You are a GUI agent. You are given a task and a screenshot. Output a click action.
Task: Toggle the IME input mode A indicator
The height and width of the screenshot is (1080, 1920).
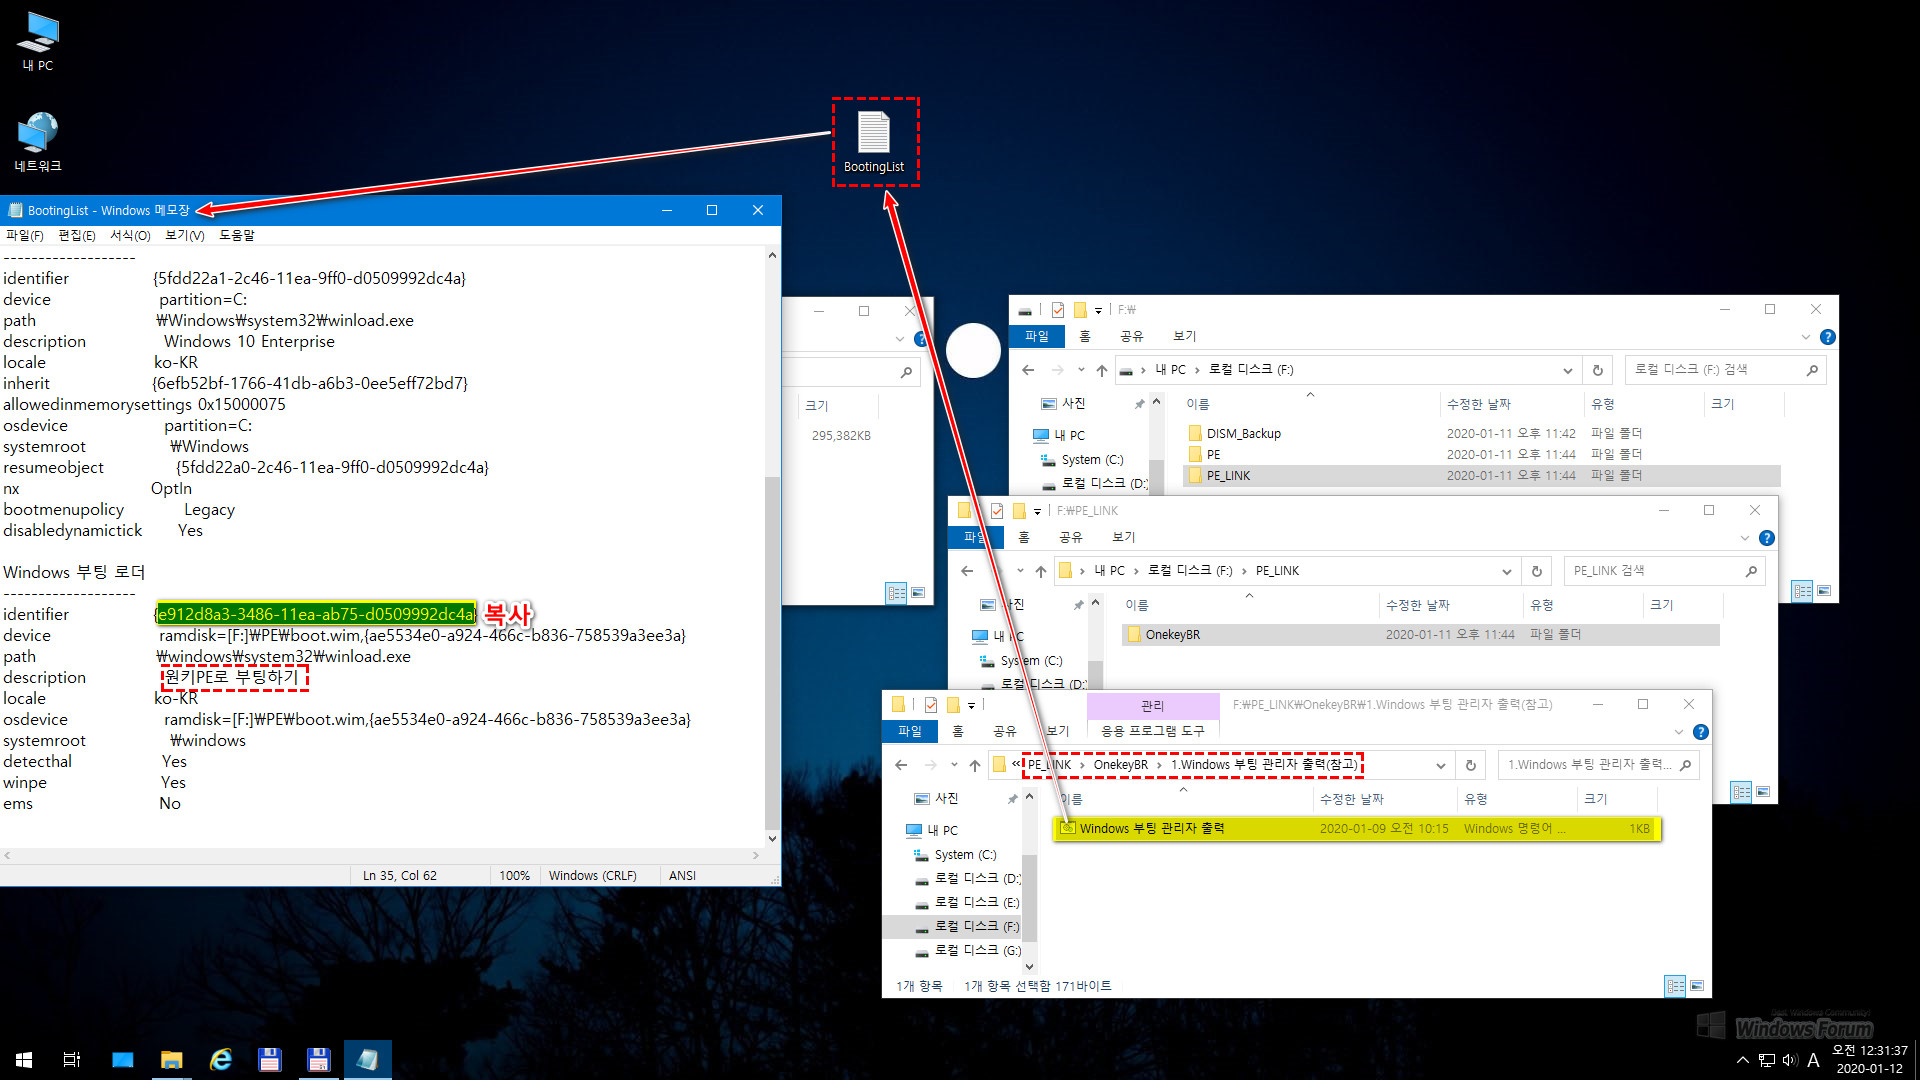(1813, 1060)
